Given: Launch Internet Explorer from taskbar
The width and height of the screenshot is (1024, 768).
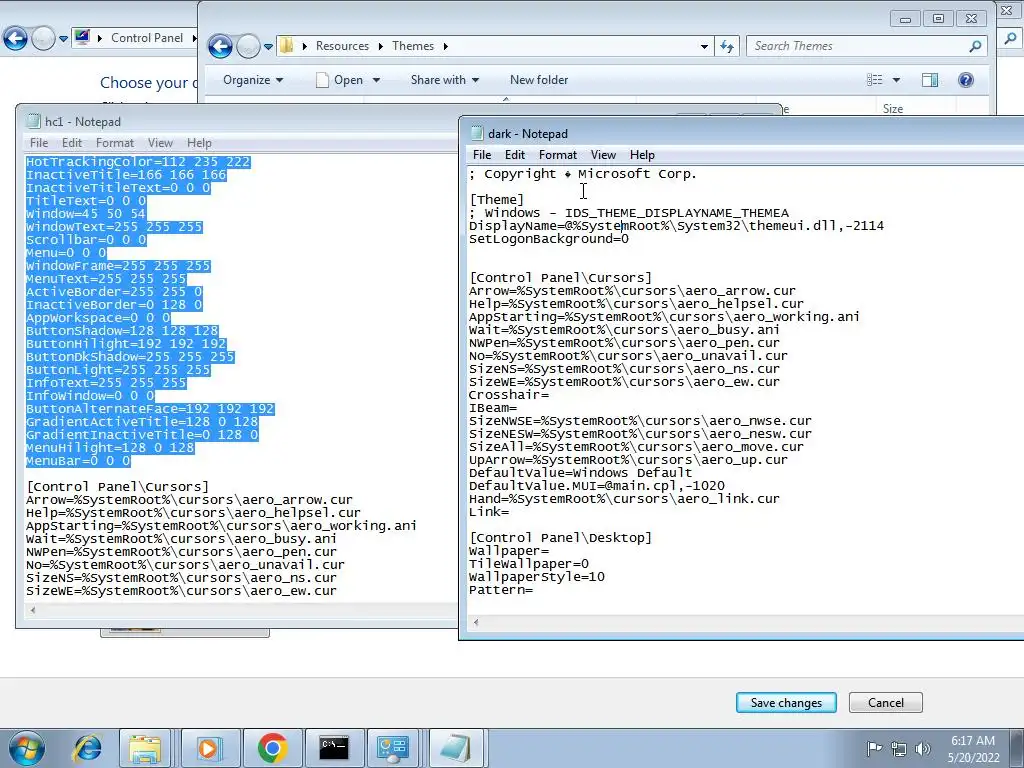Looking at the screenshot, I should [x=88, y=748].
